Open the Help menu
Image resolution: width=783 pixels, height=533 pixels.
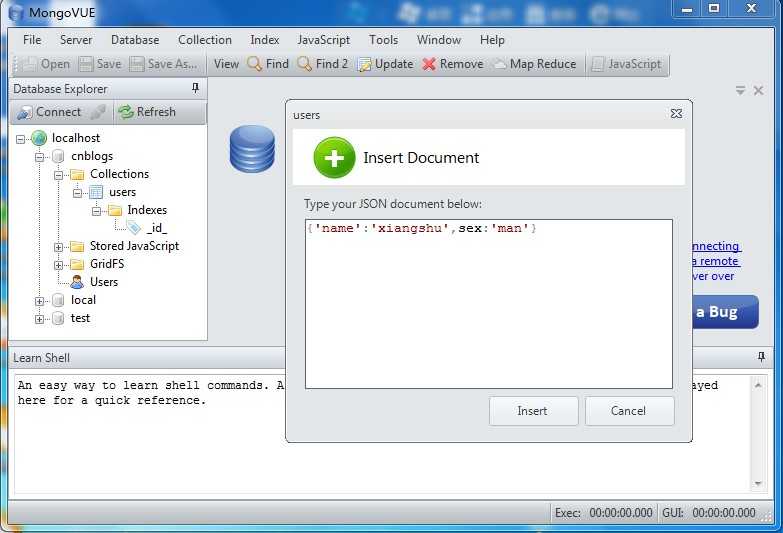[x=492, y=40]
